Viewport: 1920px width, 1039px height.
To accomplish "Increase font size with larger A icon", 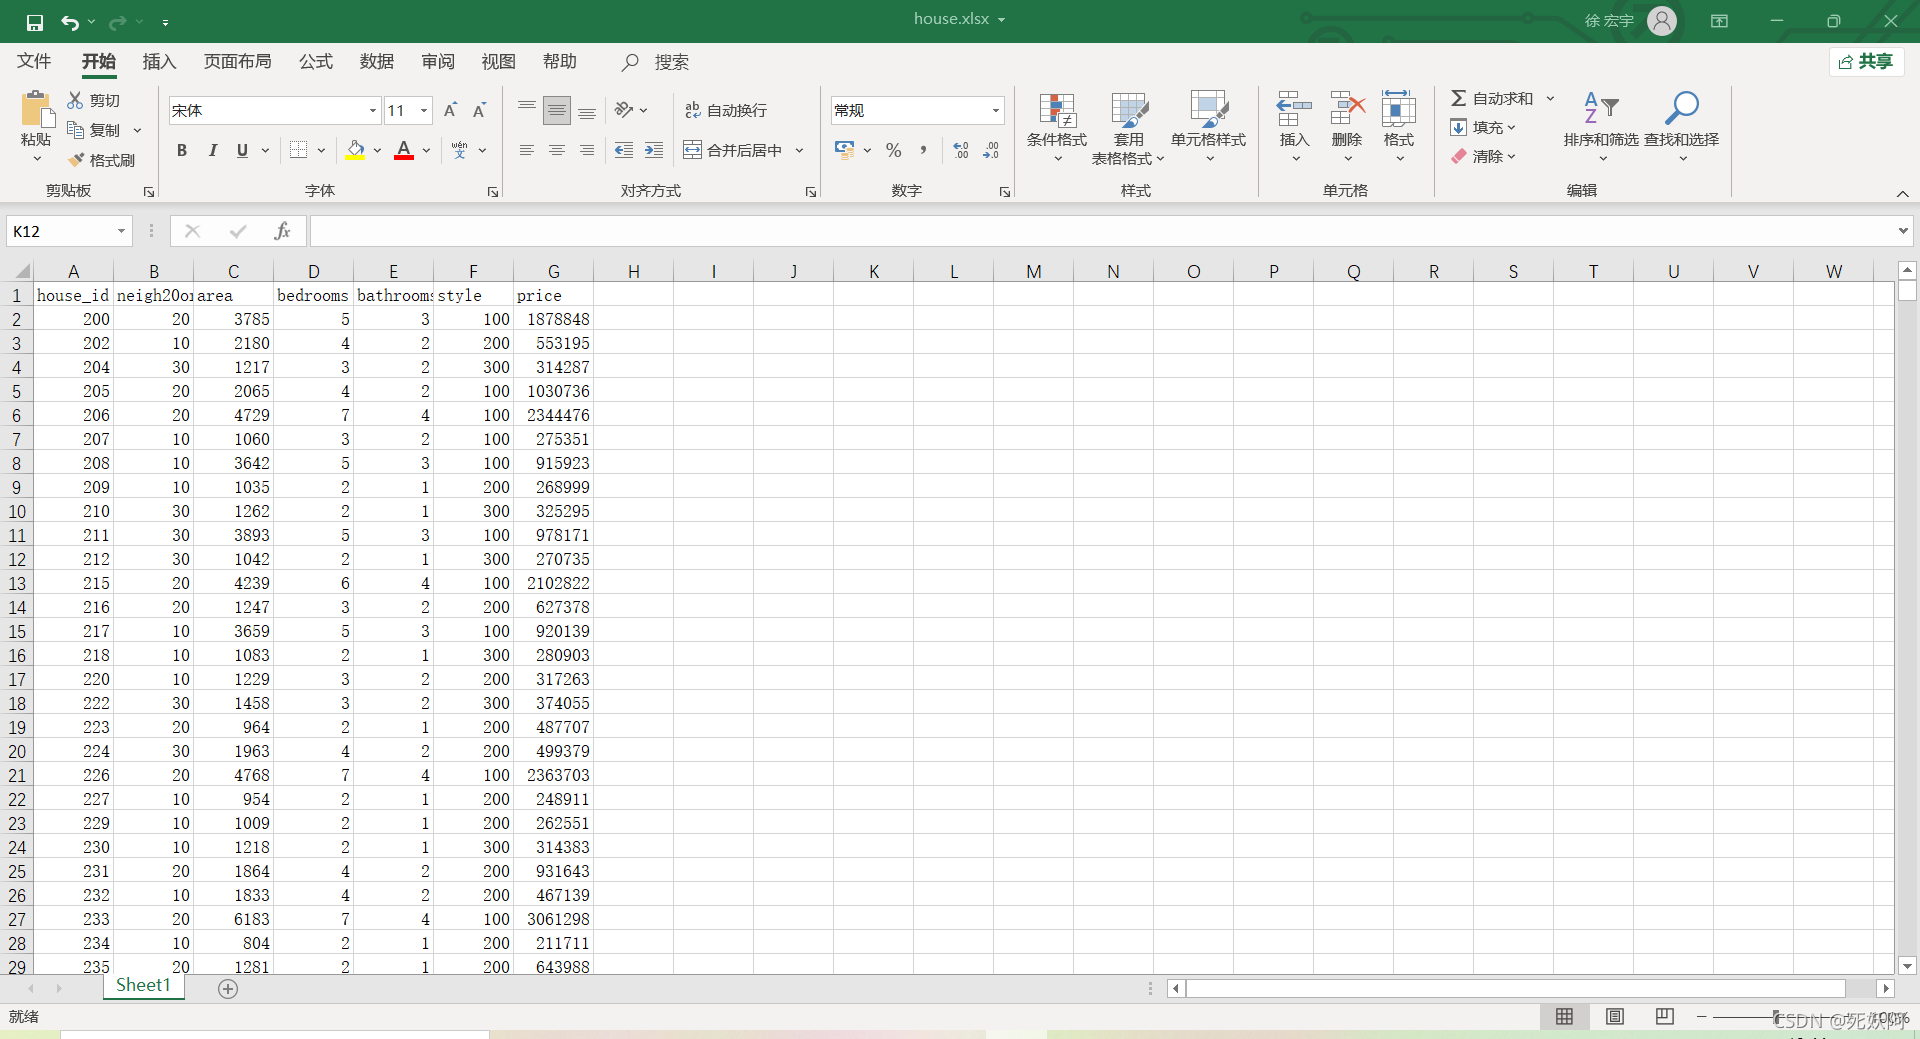I will (450, 110).
